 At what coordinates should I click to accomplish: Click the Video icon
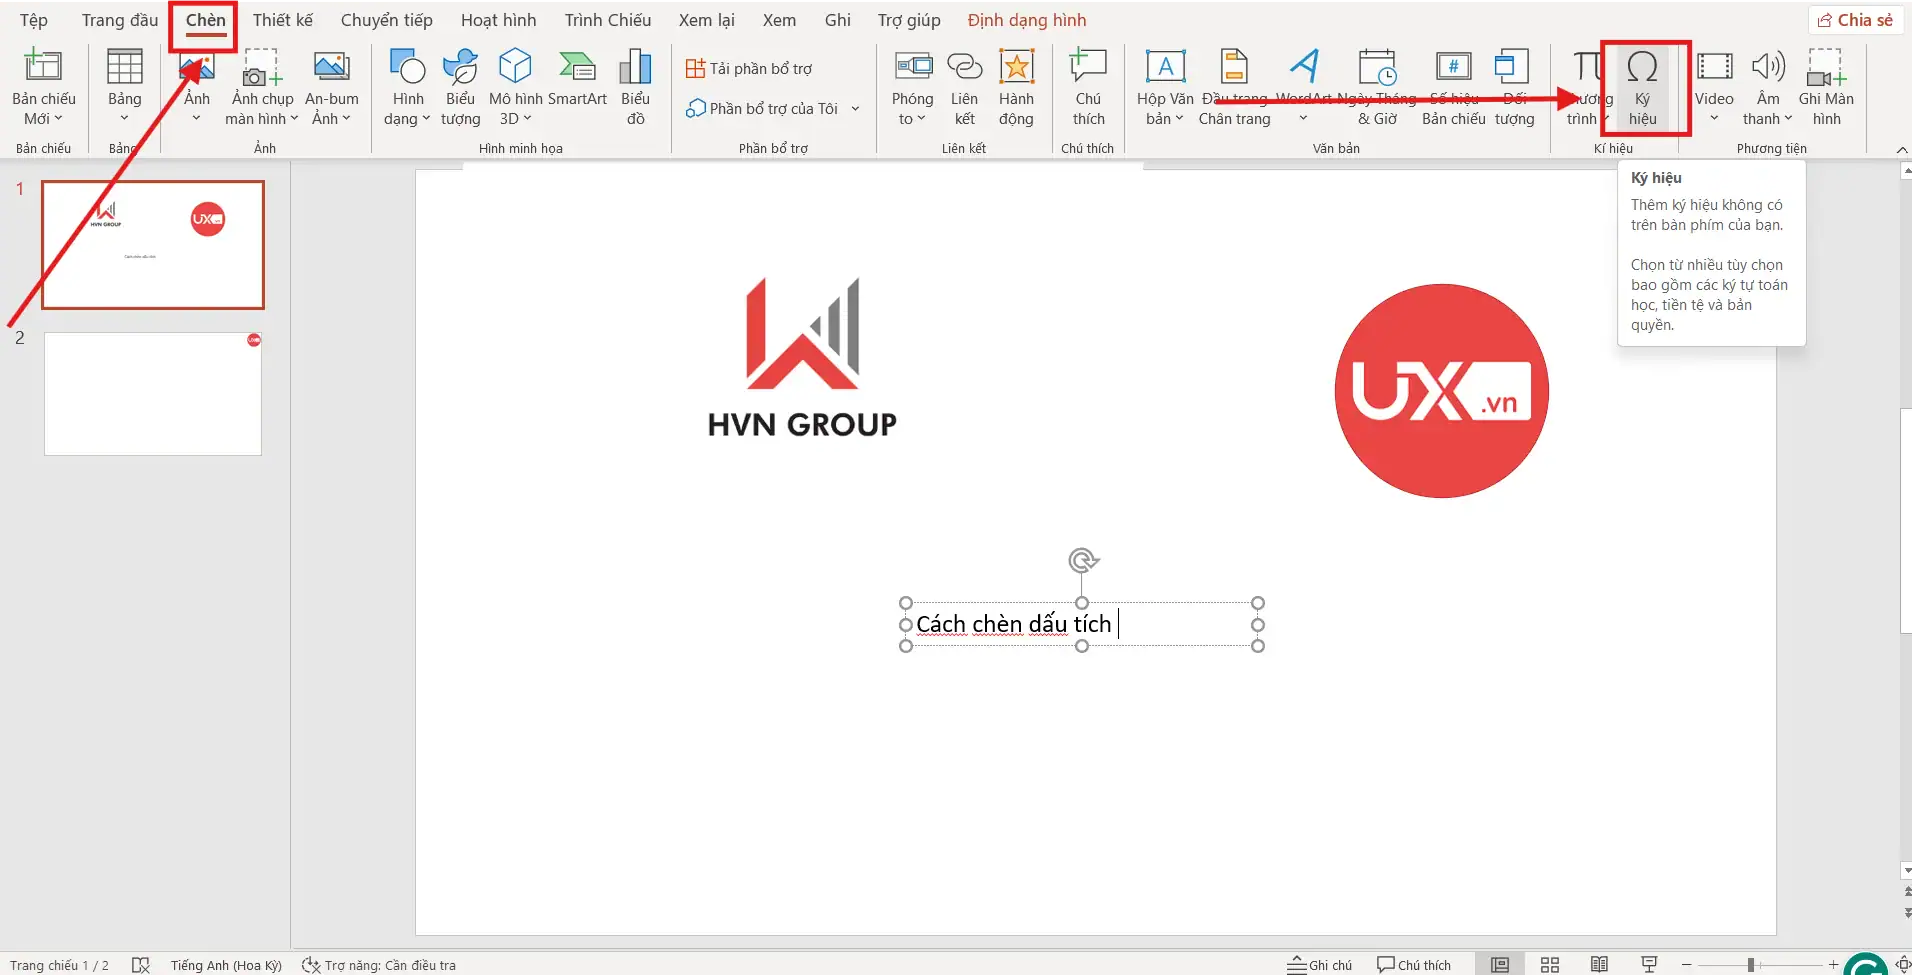pyautogui.click(x=1714, y=67)
